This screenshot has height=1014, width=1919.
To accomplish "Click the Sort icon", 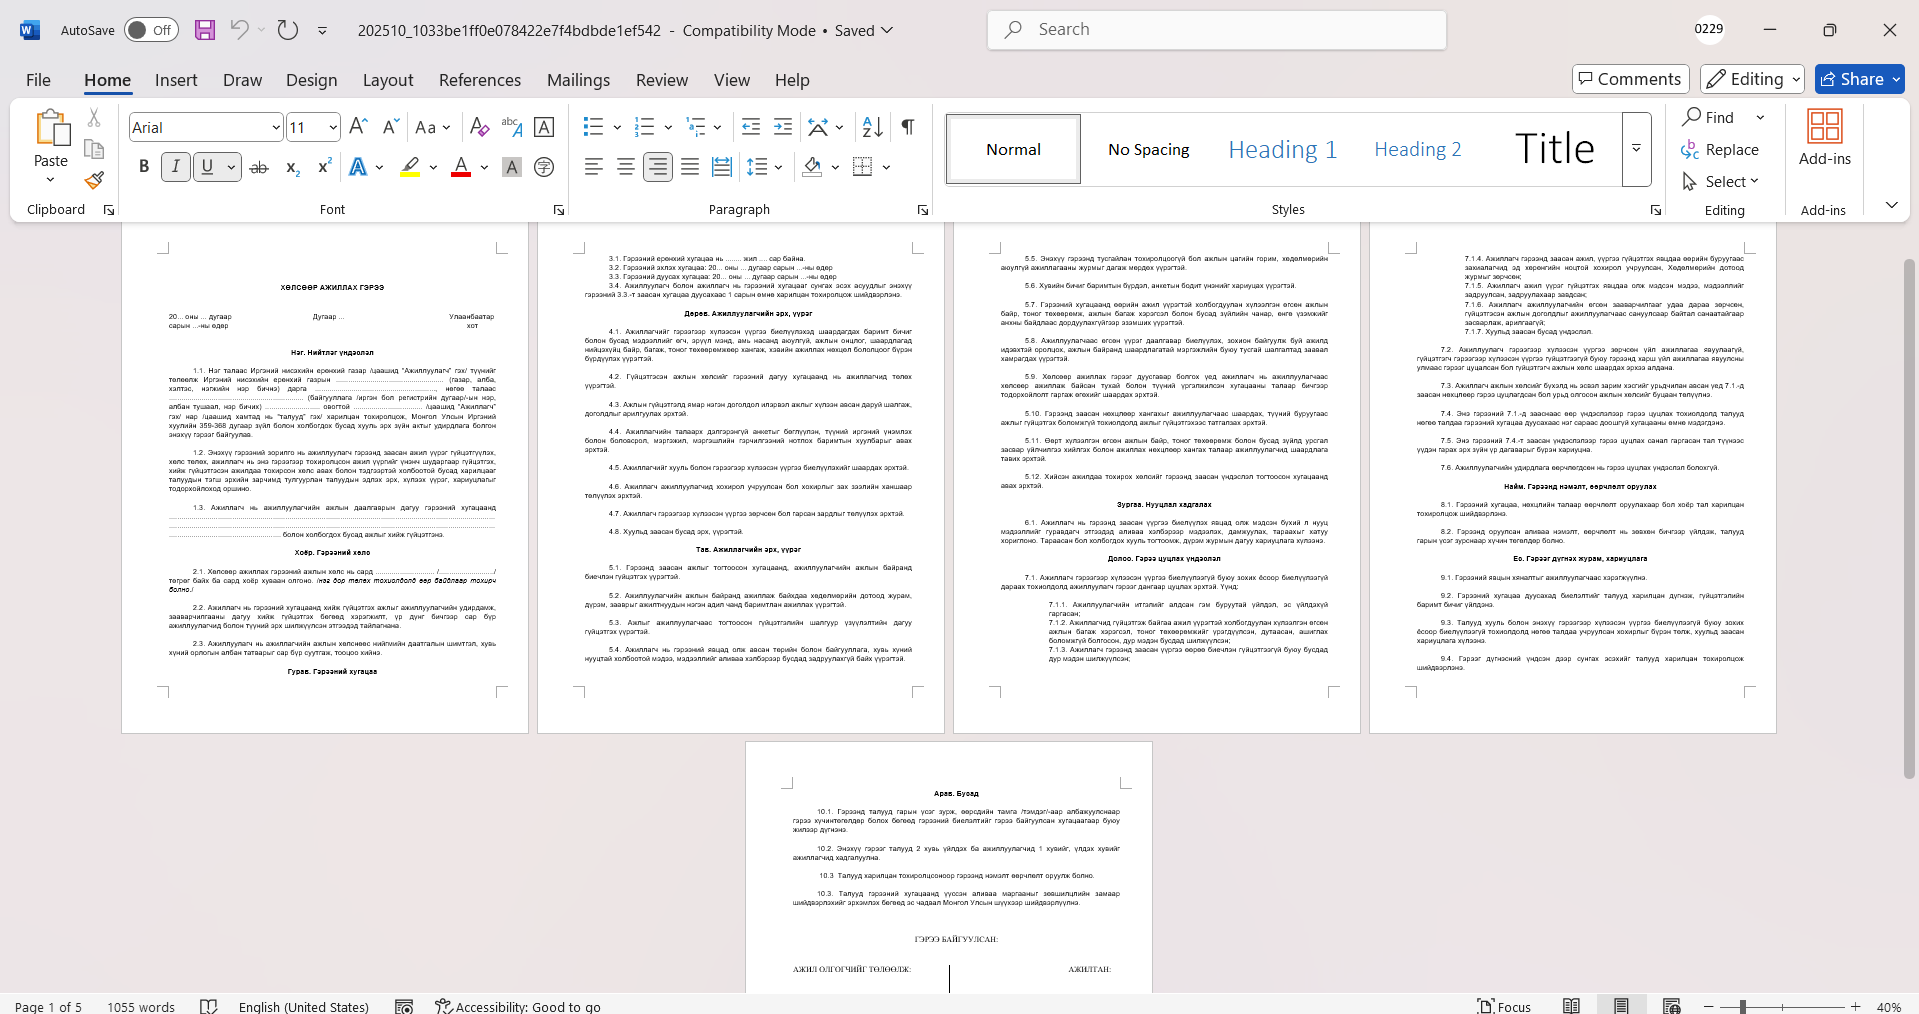I will click(x=872, y=127).
